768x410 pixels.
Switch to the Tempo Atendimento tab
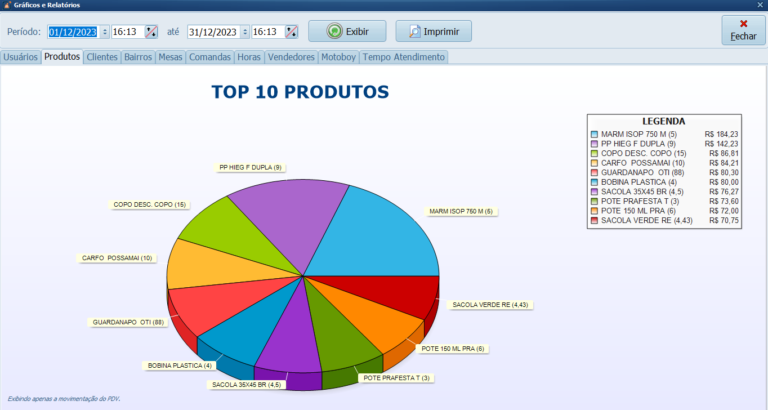pos(404,57)
